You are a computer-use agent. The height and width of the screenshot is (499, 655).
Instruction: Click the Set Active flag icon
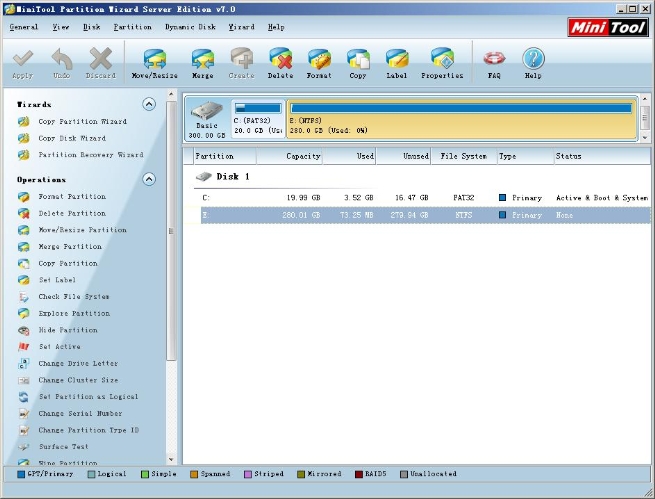click(24, 347)
